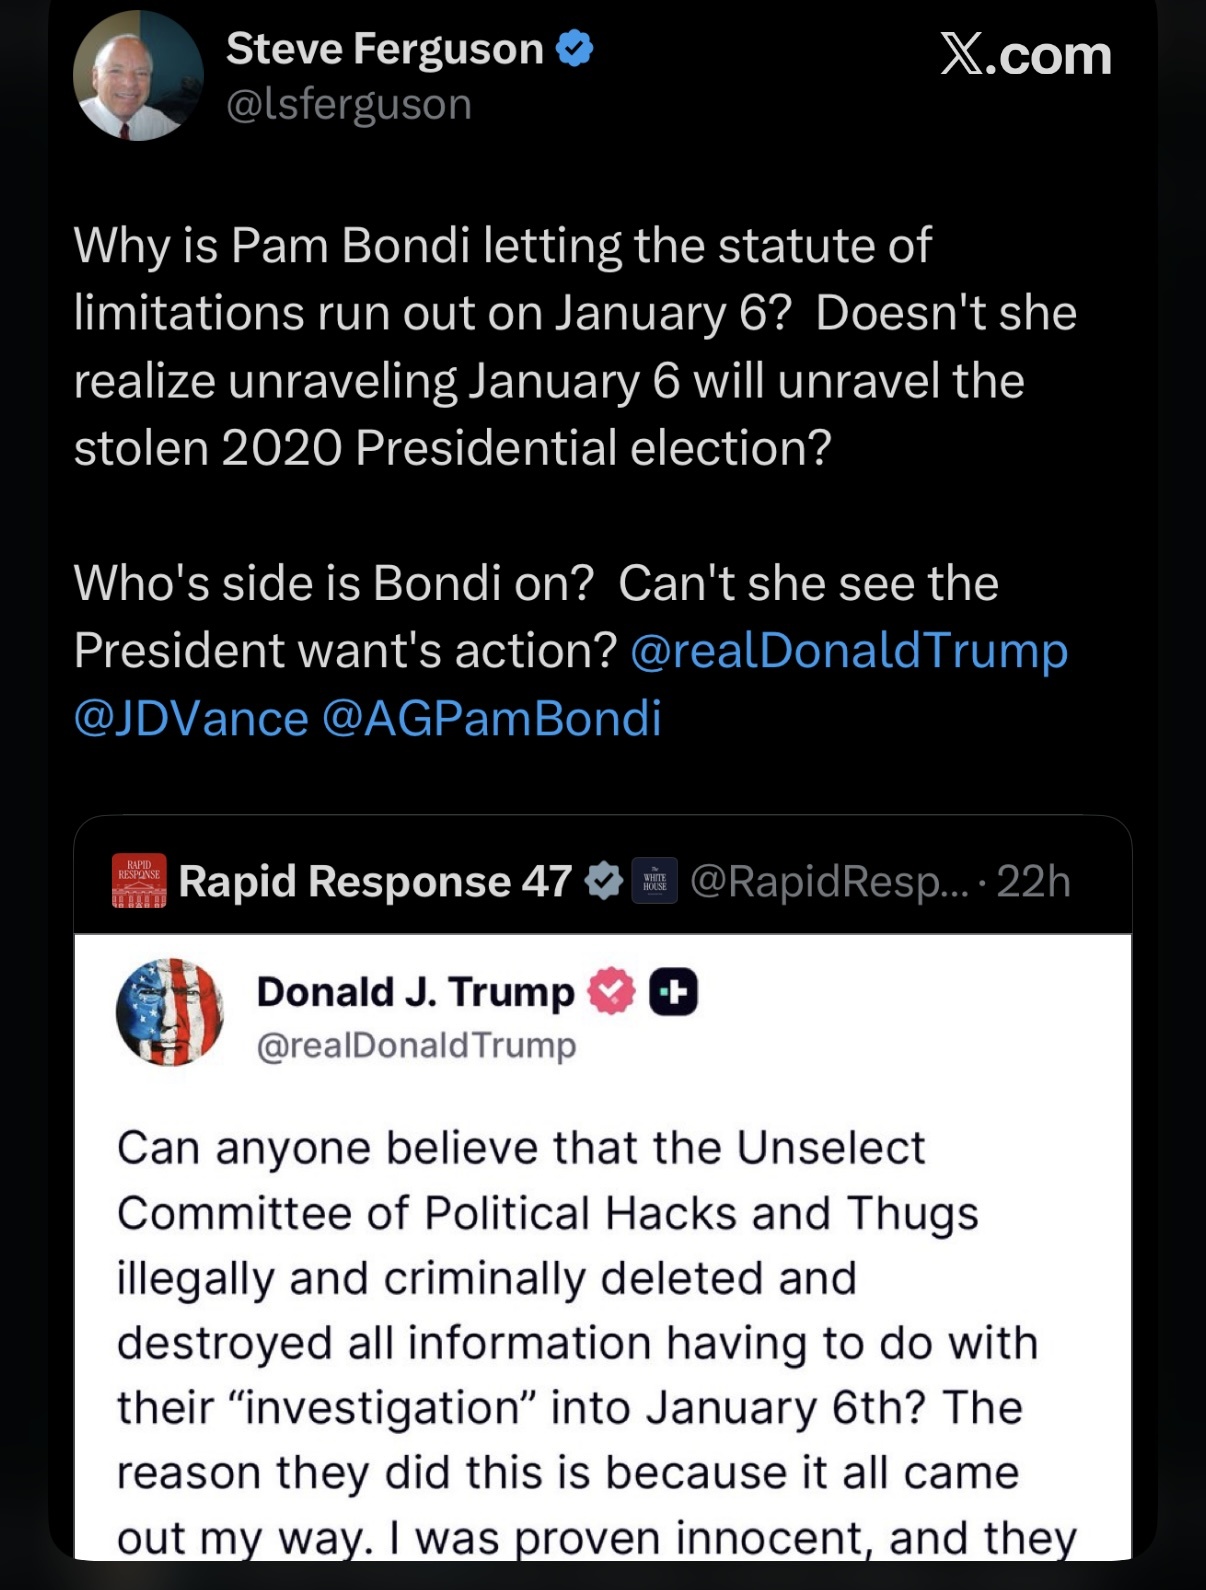Click Steve Ferguson's profile photo
The image size is (1206, 1590).
(x=138, y=76)
